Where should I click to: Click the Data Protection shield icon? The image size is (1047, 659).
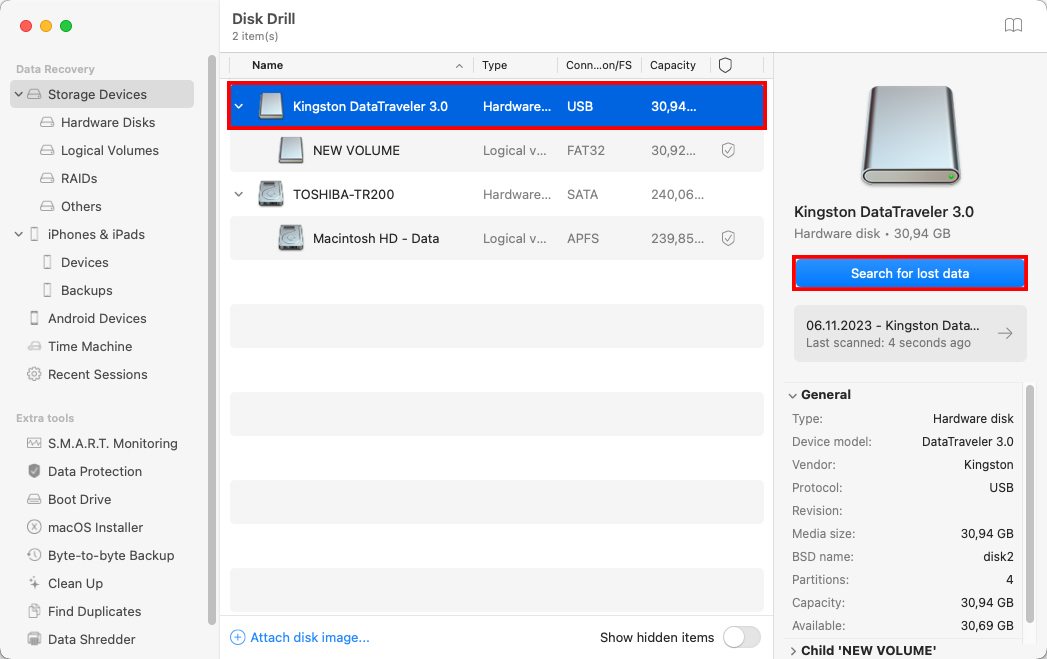(x=34, y=471)
